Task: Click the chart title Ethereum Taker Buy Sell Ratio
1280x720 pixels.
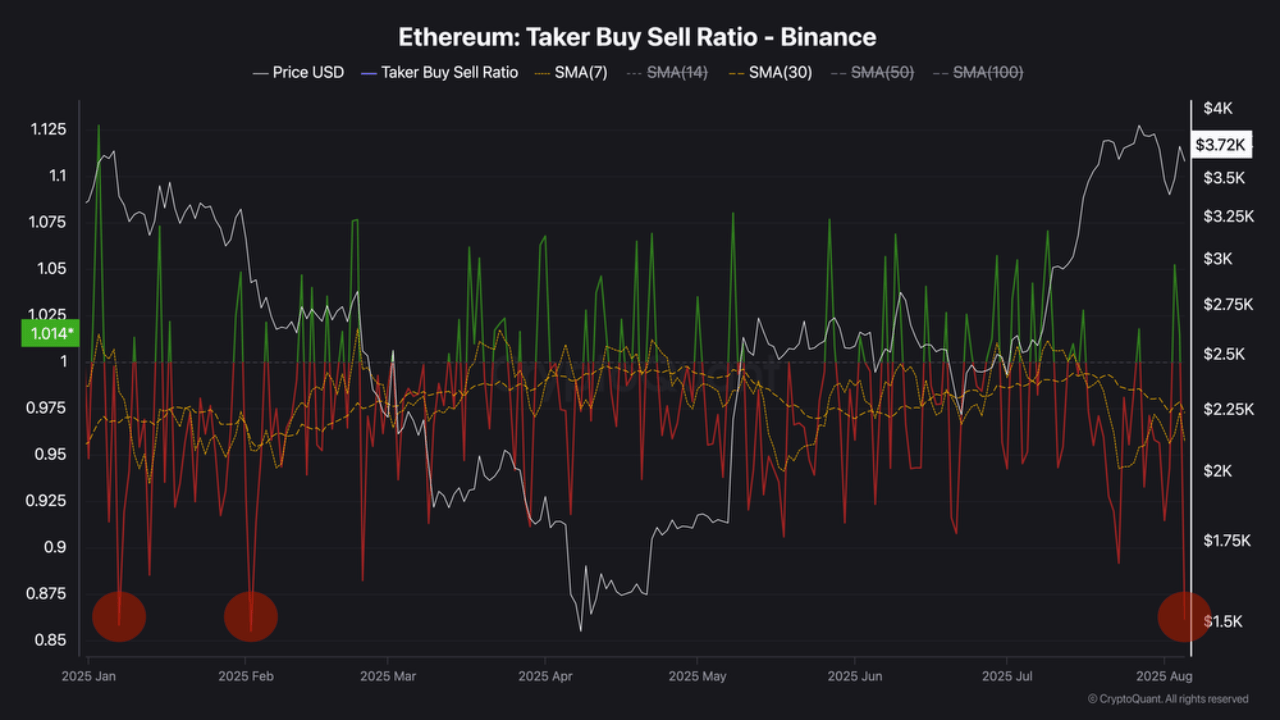Action: pyautogui.click(x=637, y=37)
